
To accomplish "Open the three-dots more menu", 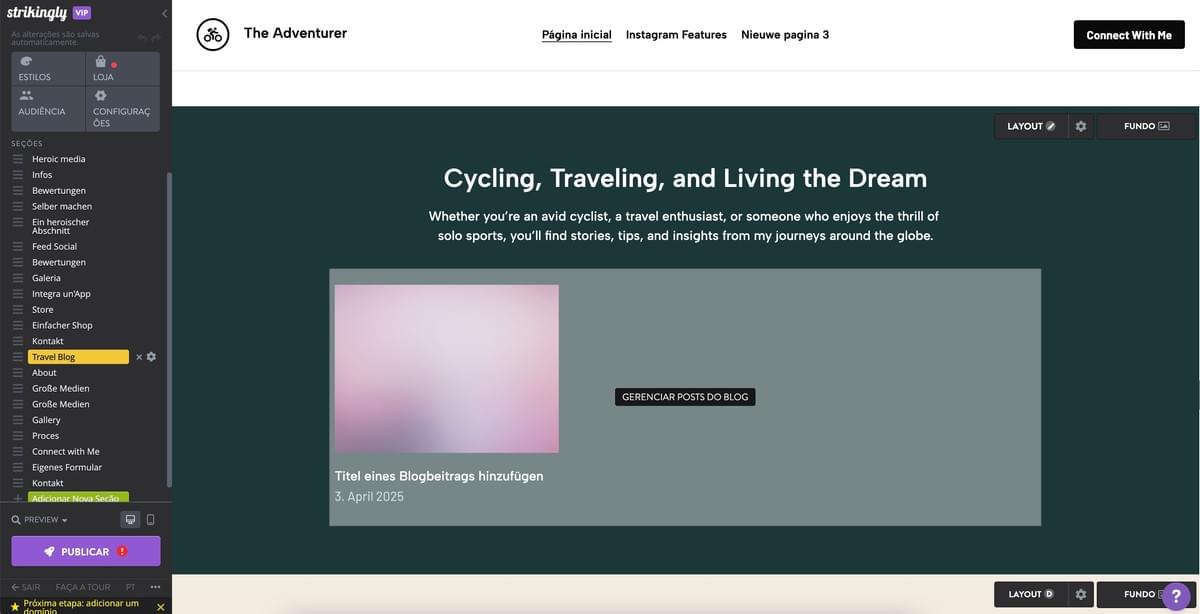I will click(x=155, y=587).
